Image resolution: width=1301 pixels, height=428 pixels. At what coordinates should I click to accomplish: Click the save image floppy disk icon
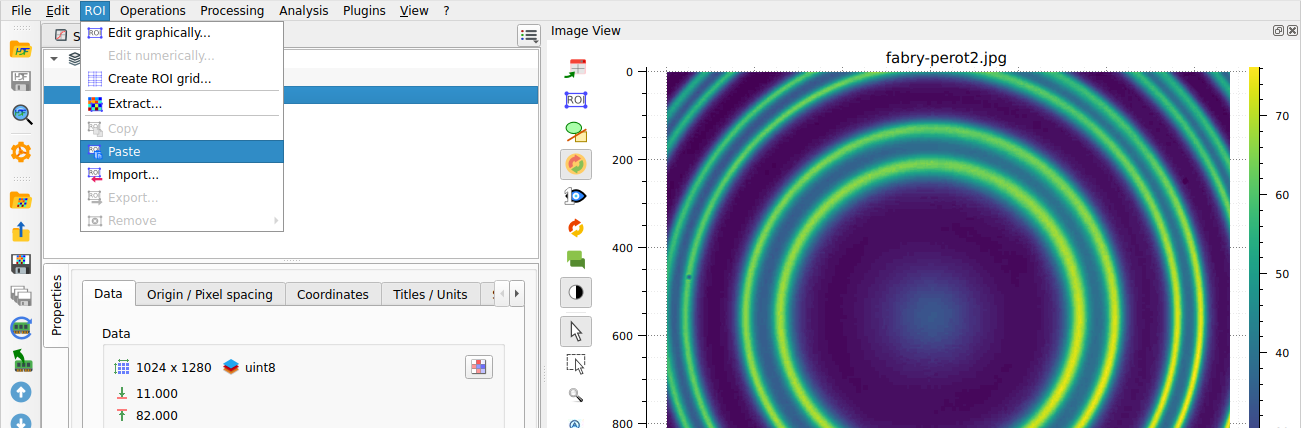20,264
